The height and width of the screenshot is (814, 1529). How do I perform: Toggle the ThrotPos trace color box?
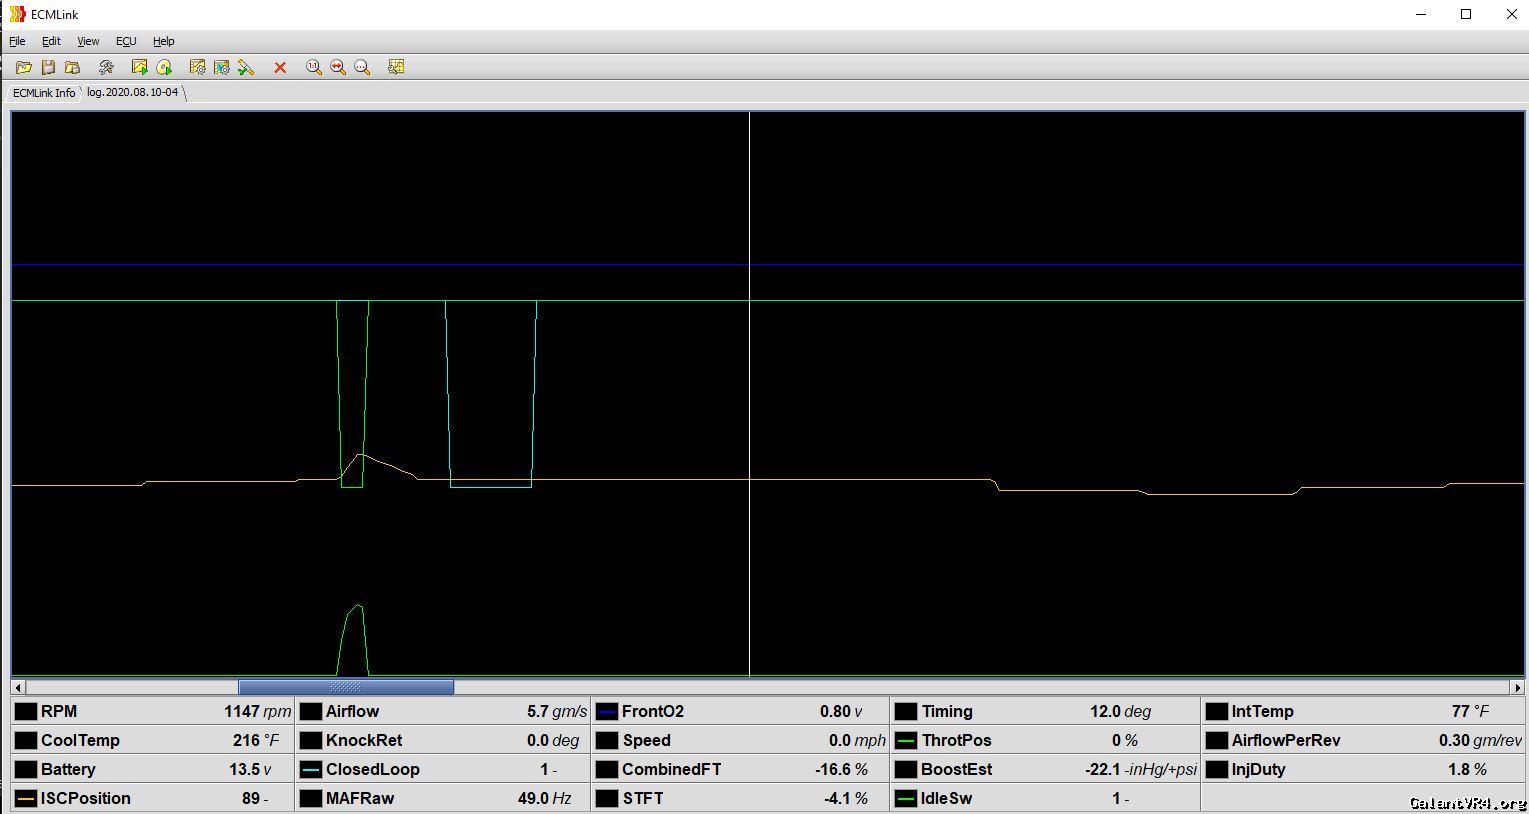coord(906,741)
